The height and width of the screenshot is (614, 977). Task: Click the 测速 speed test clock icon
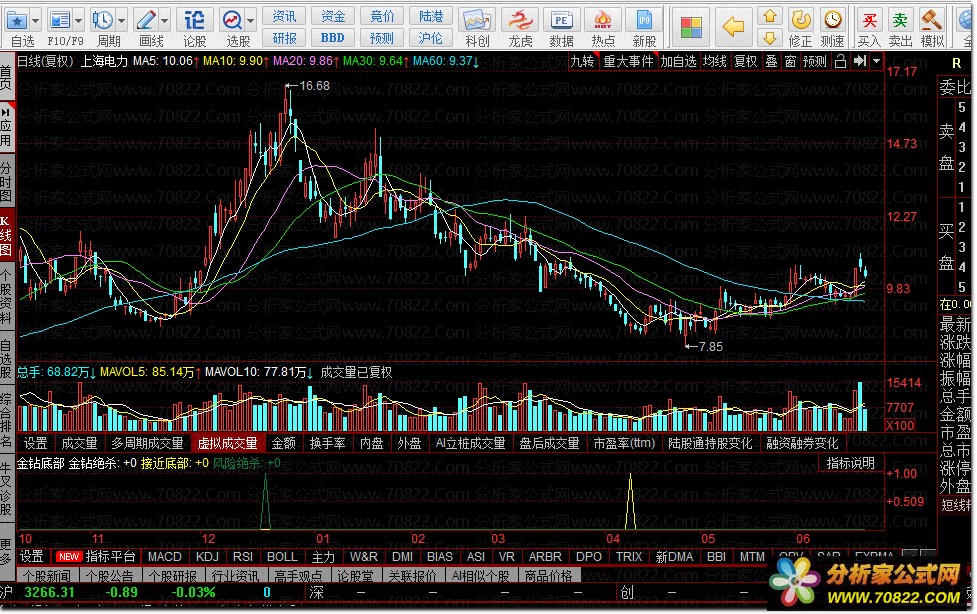[x=832, y=20]
